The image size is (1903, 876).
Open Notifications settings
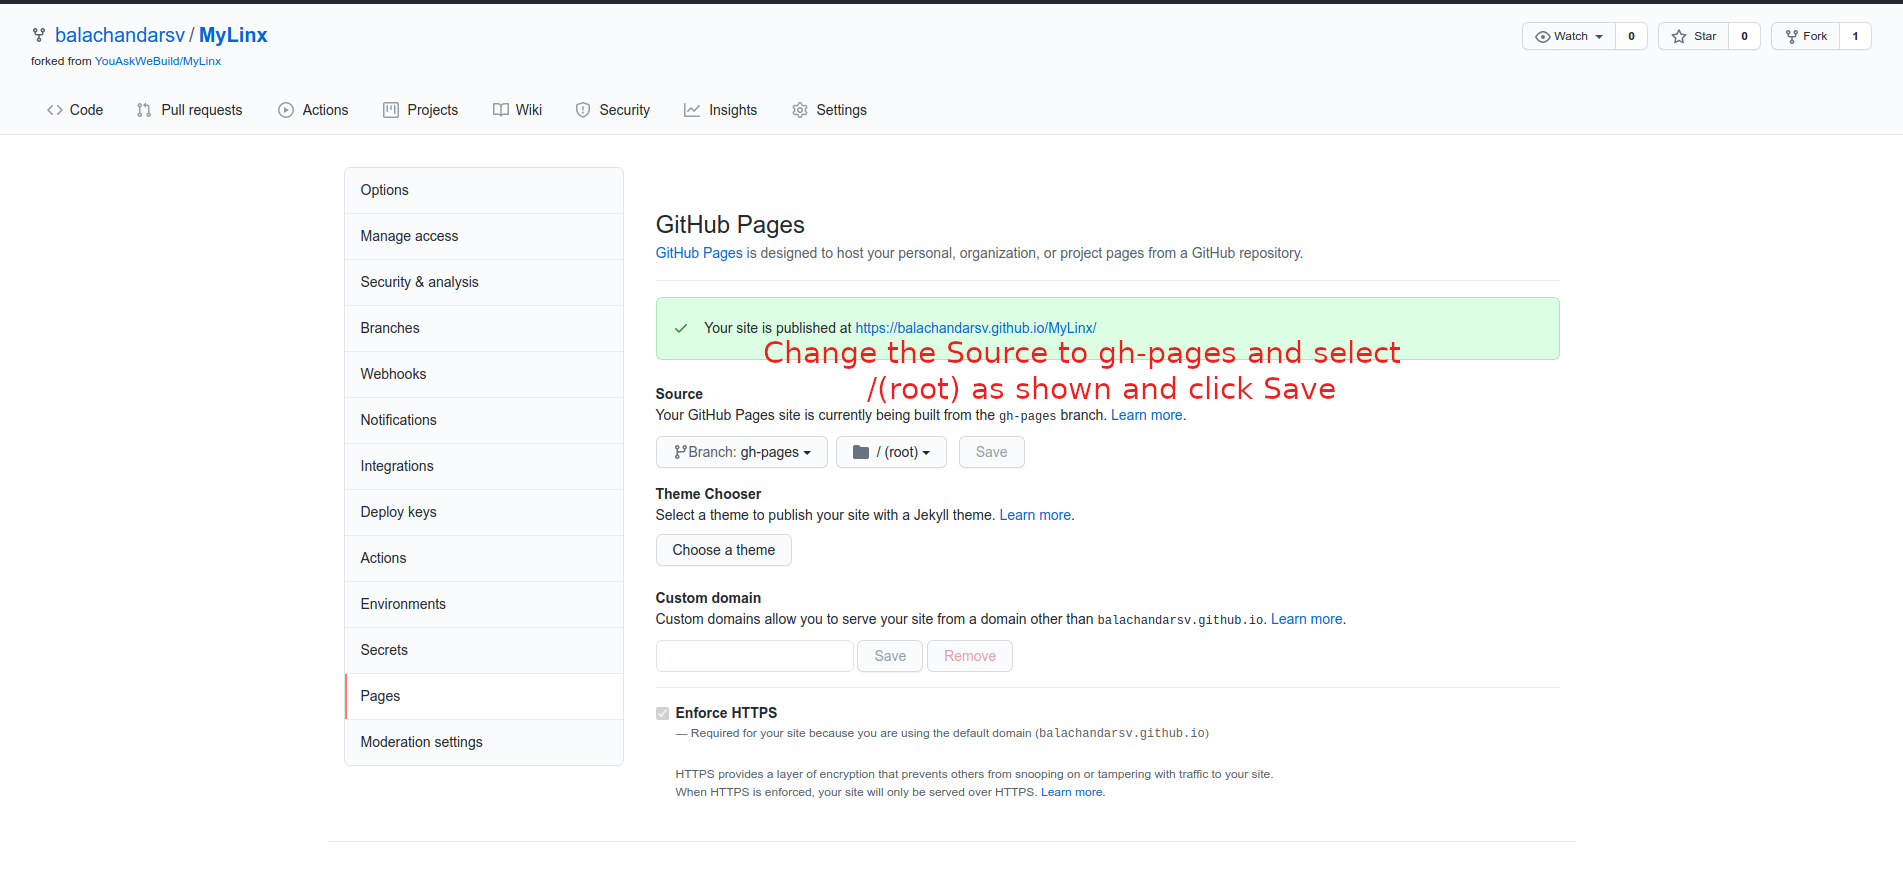click(x=484, y=420)
